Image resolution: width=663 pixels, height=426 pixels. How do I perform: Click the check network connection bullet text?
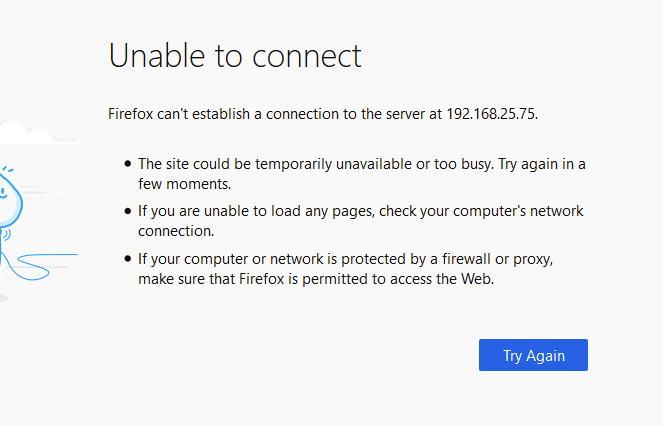coord(361,221)
